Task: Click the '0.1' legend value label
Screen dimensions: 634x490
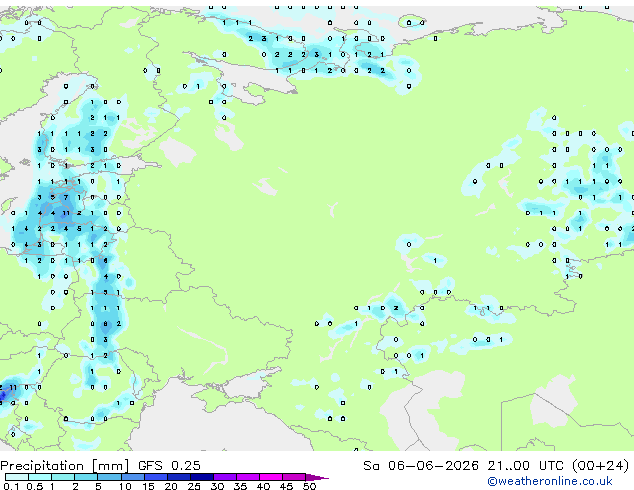Action: [x=11, y=486]
